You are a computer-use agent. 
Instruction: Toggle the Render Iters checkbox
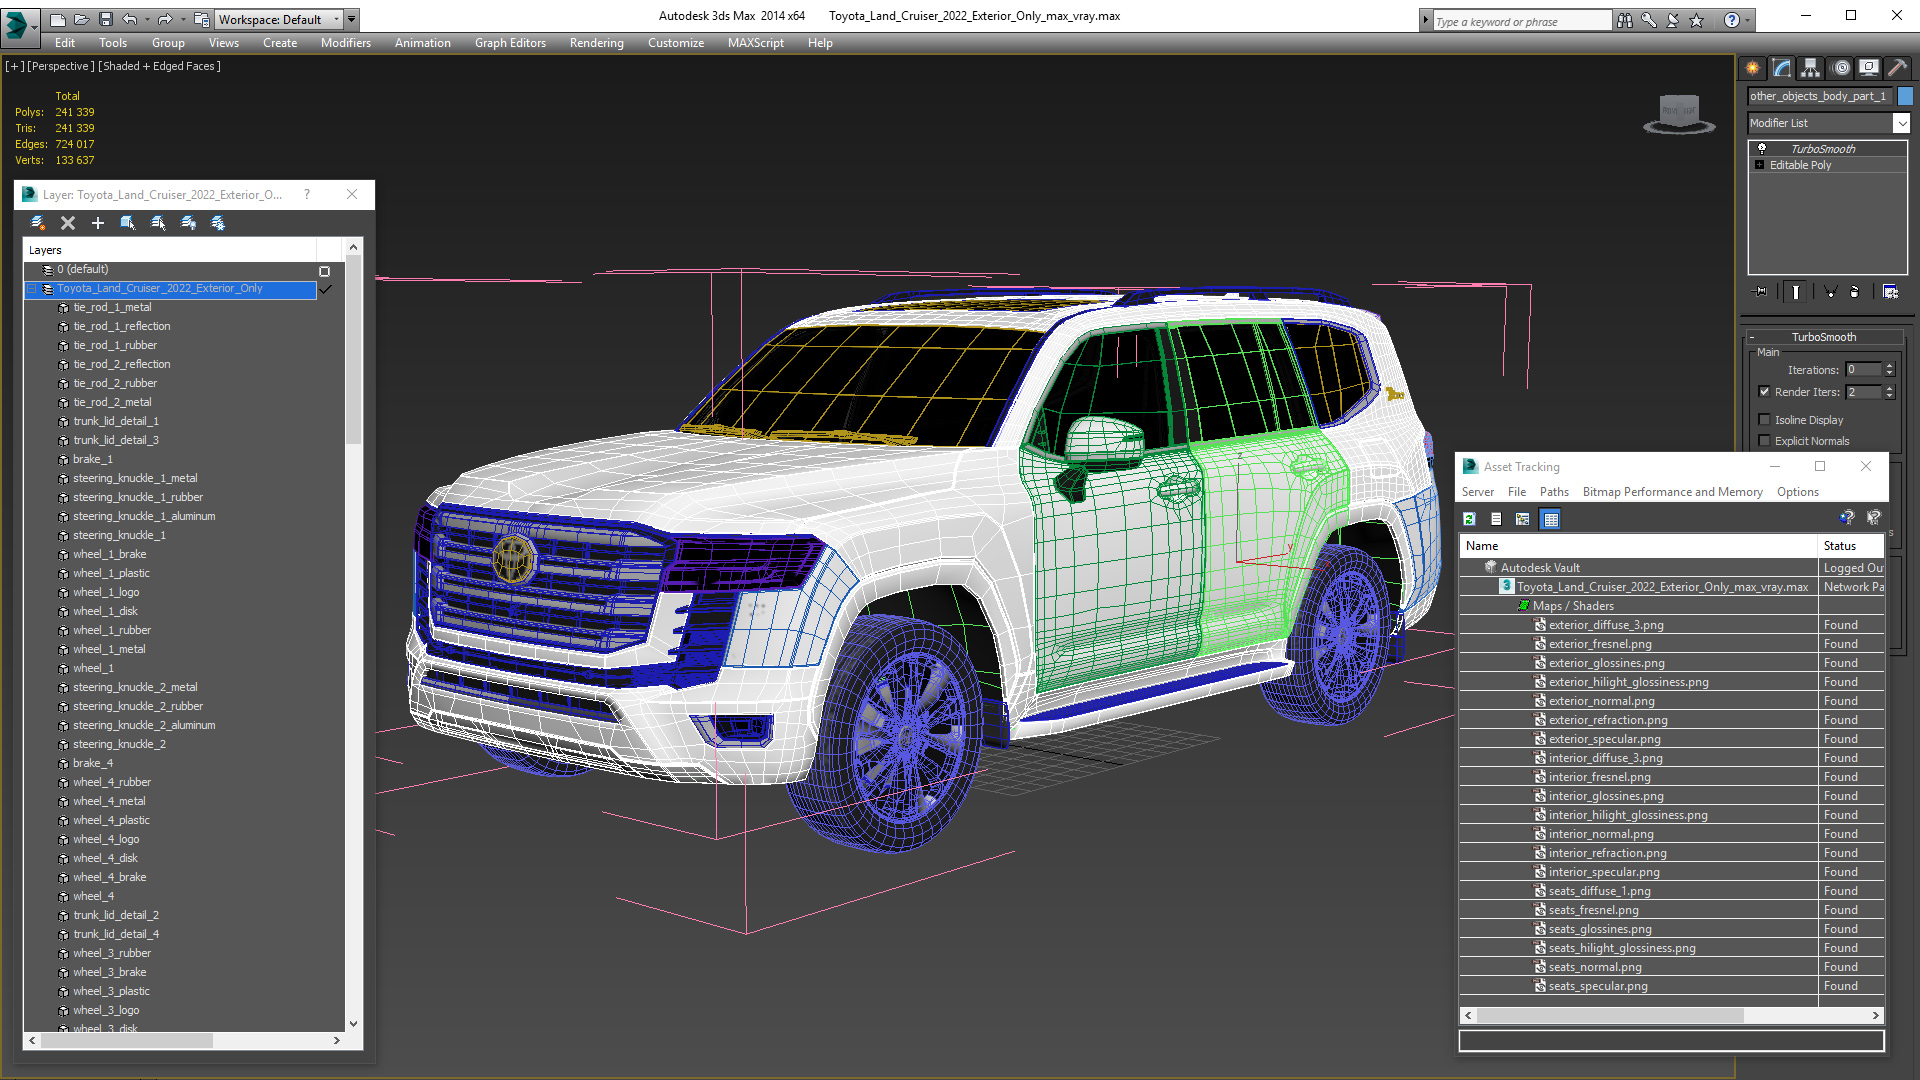[1764, 392]
